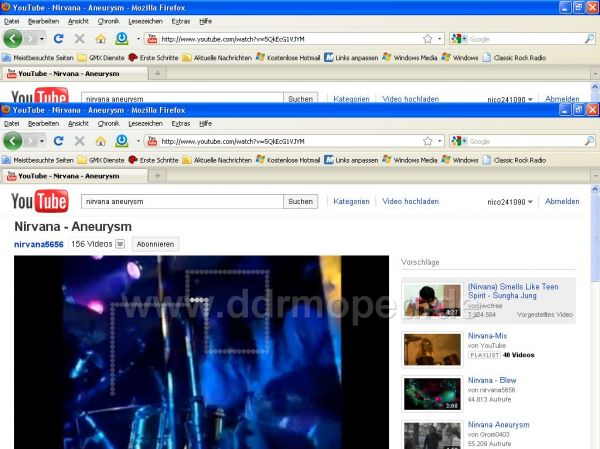
Task: Open the Google search engine dropdown in the front window
Action: point(460,141)
